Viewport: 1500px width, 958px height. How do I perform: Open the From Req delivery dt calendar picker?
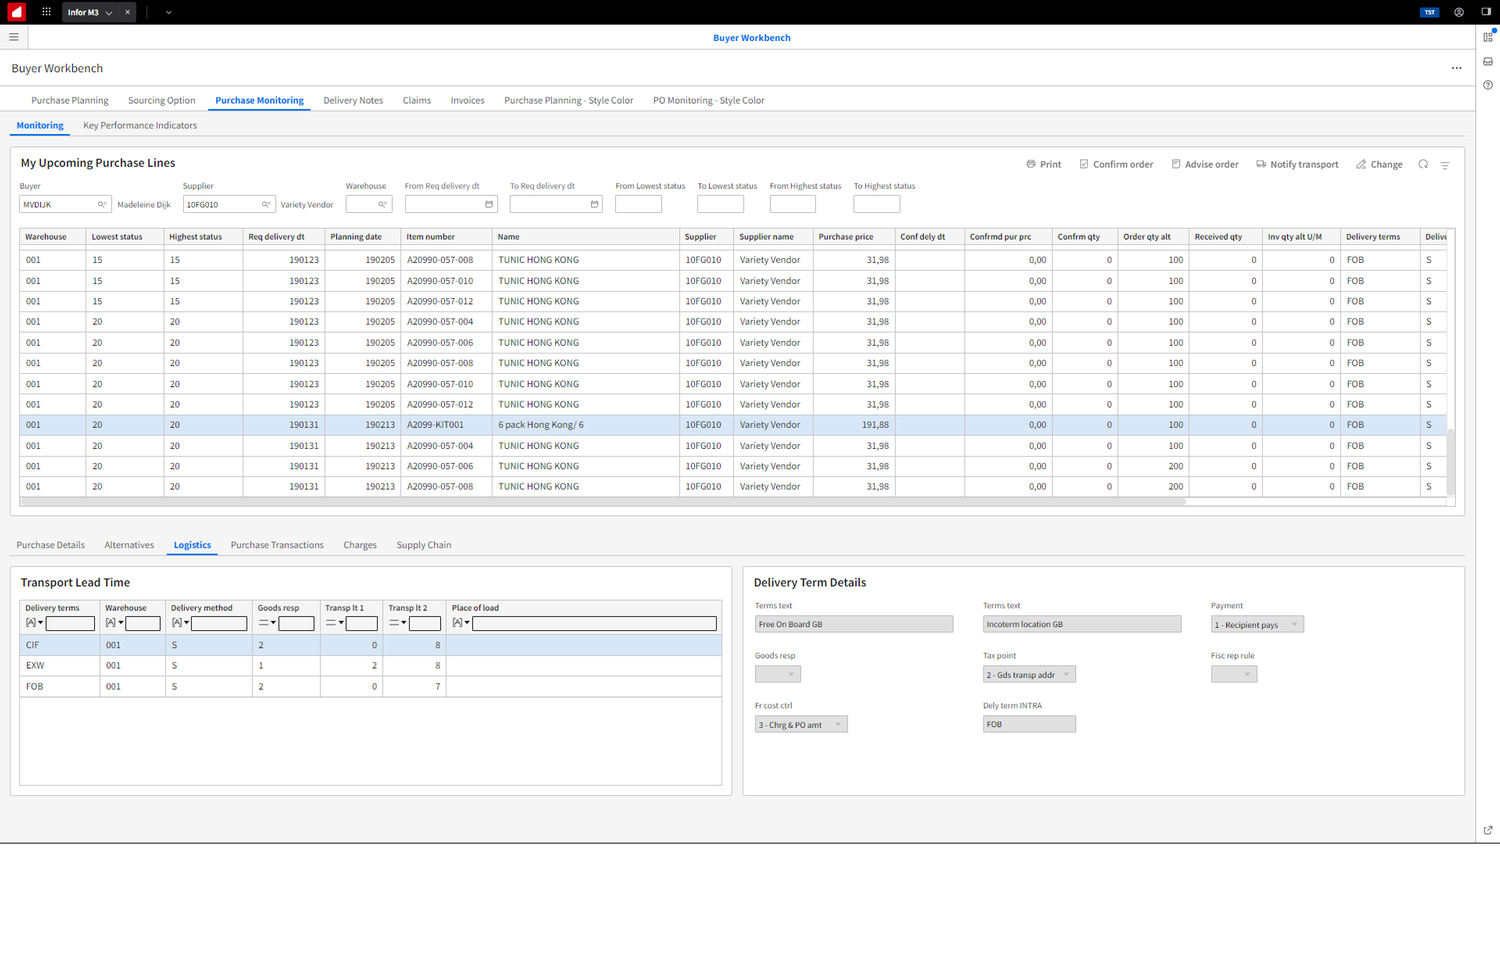pyautogui.click(x=488, y=203)
